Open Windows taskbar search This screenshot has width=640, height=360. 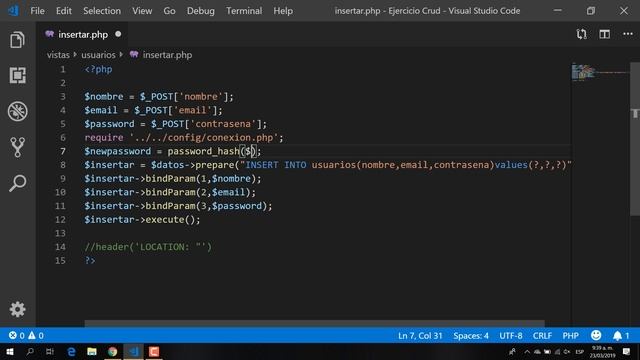(30, 351)
